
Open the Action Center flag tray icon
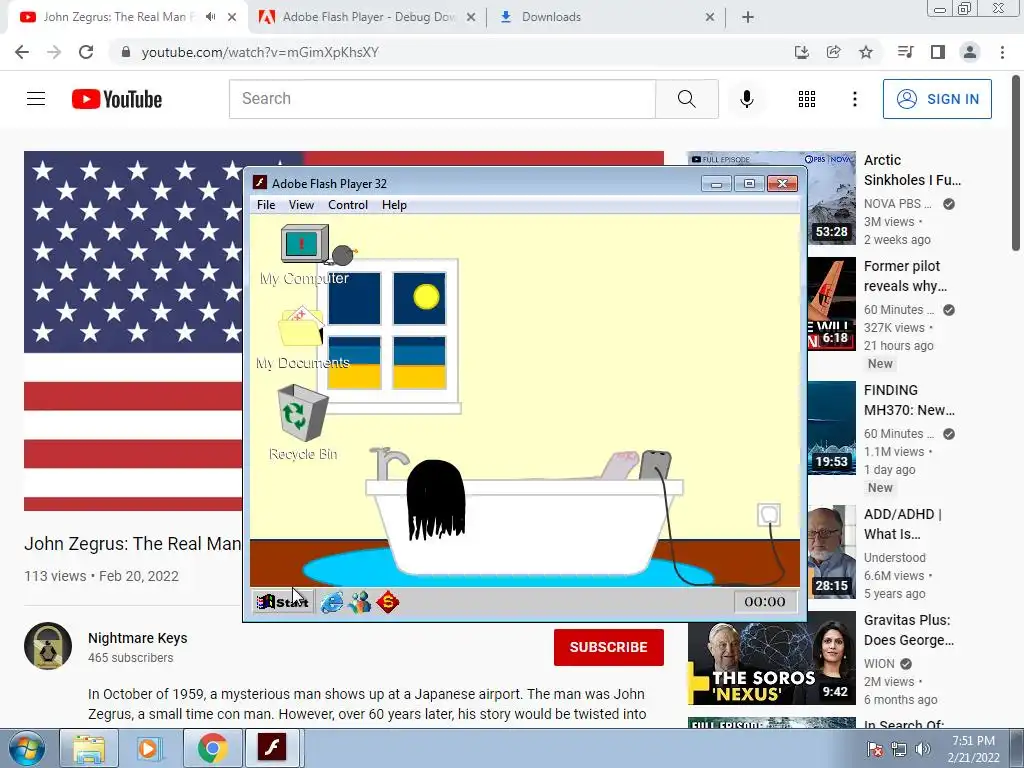pos(874,749)
